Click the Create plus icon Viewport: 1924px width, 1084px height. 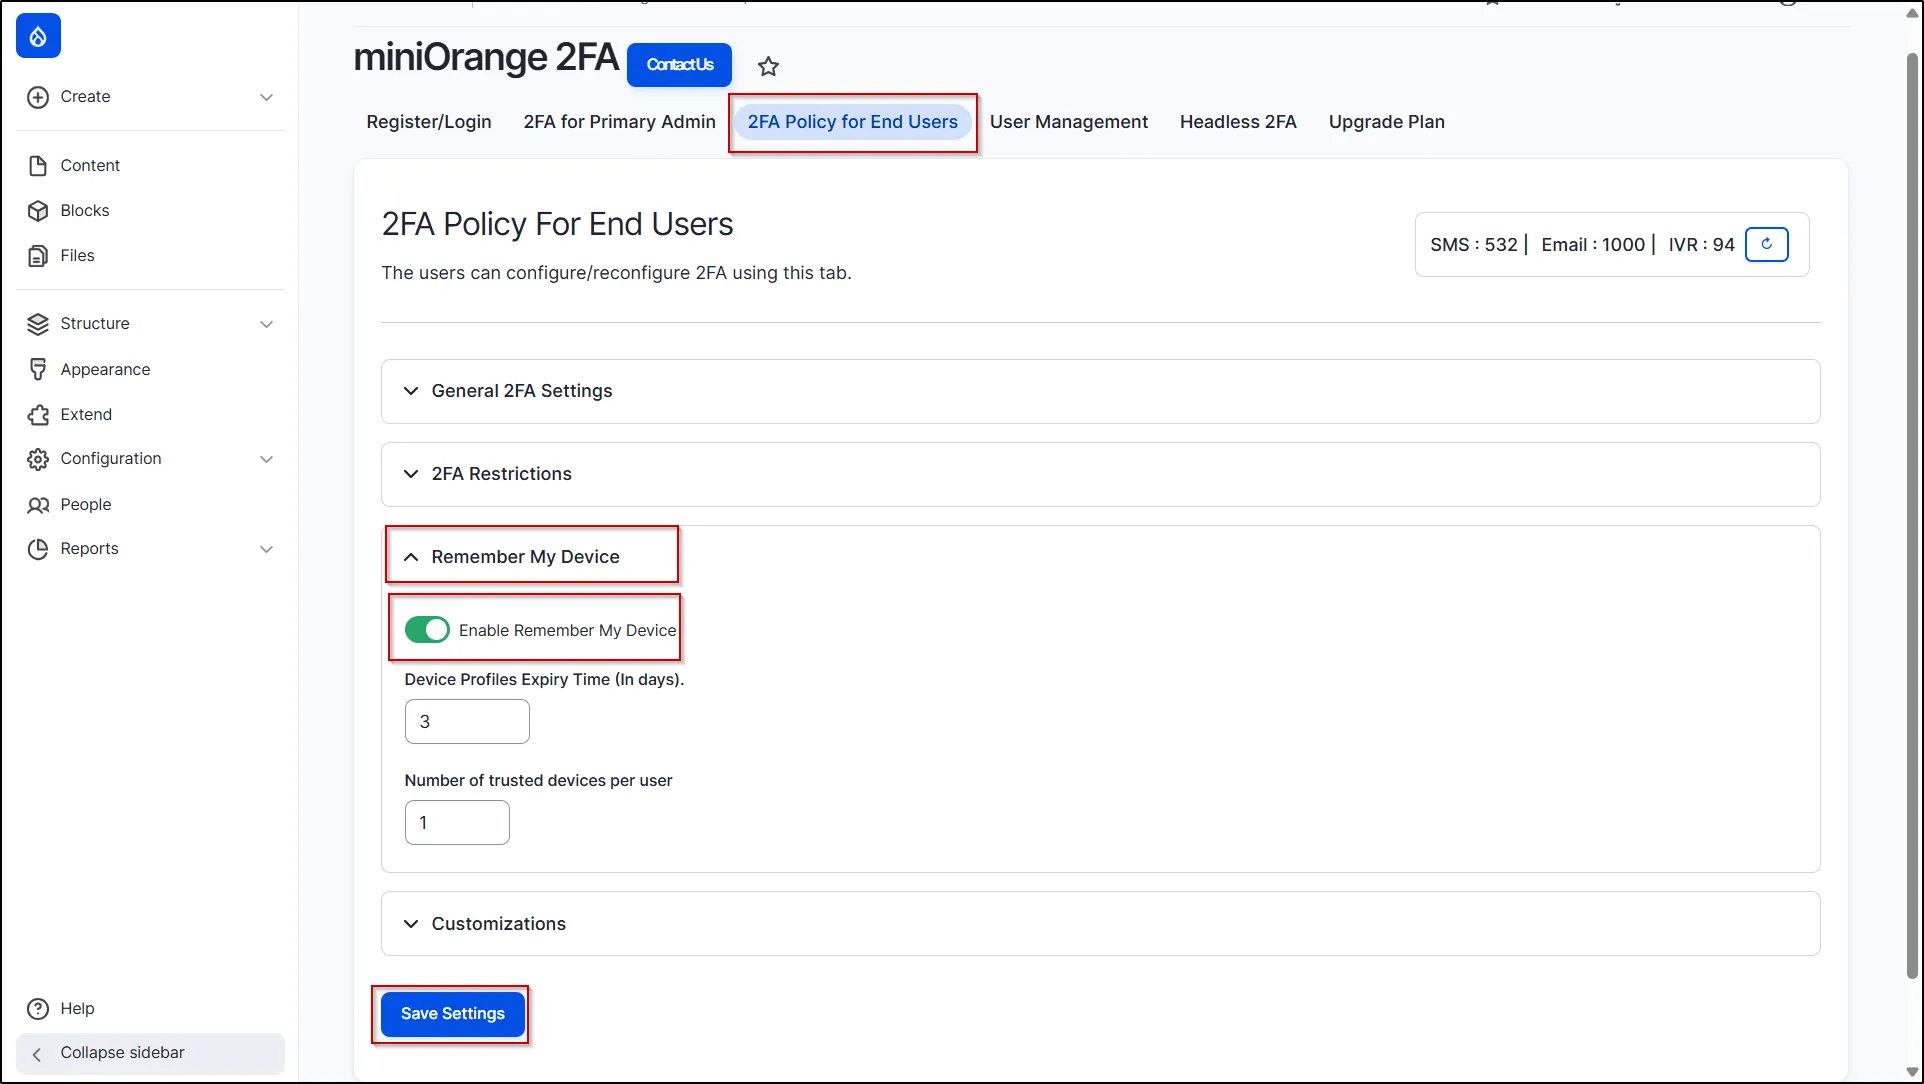pos(38,97)
